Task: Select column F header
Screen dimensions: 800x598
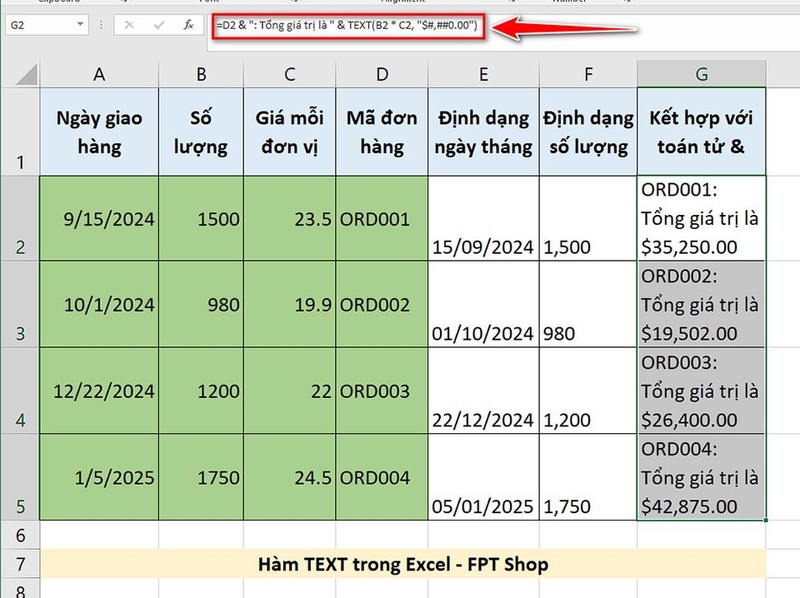Action: 588,74
